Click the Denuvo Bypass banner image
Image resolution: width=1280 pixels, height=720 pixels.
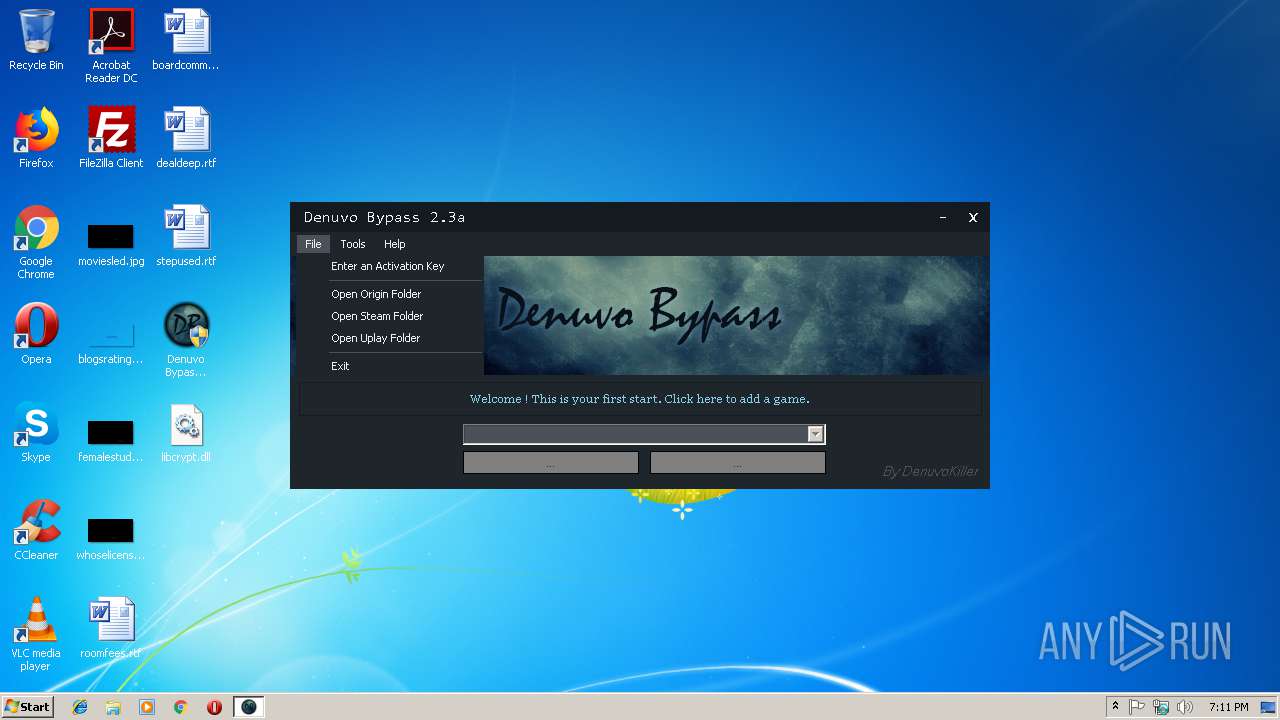736,315
